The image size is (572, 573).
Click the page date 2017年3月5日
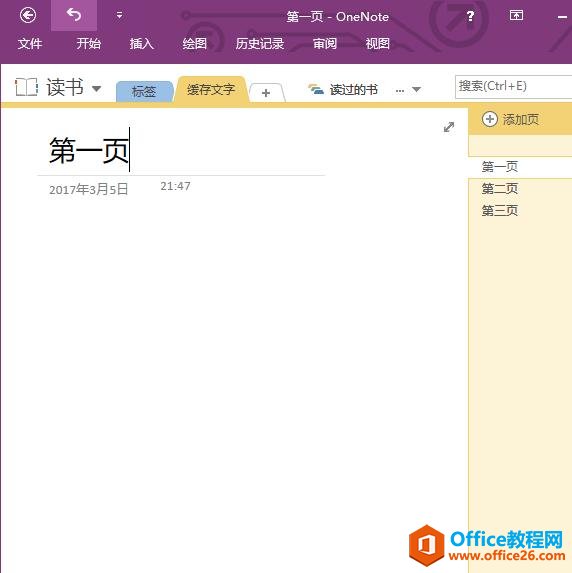(x=88, y=189)
